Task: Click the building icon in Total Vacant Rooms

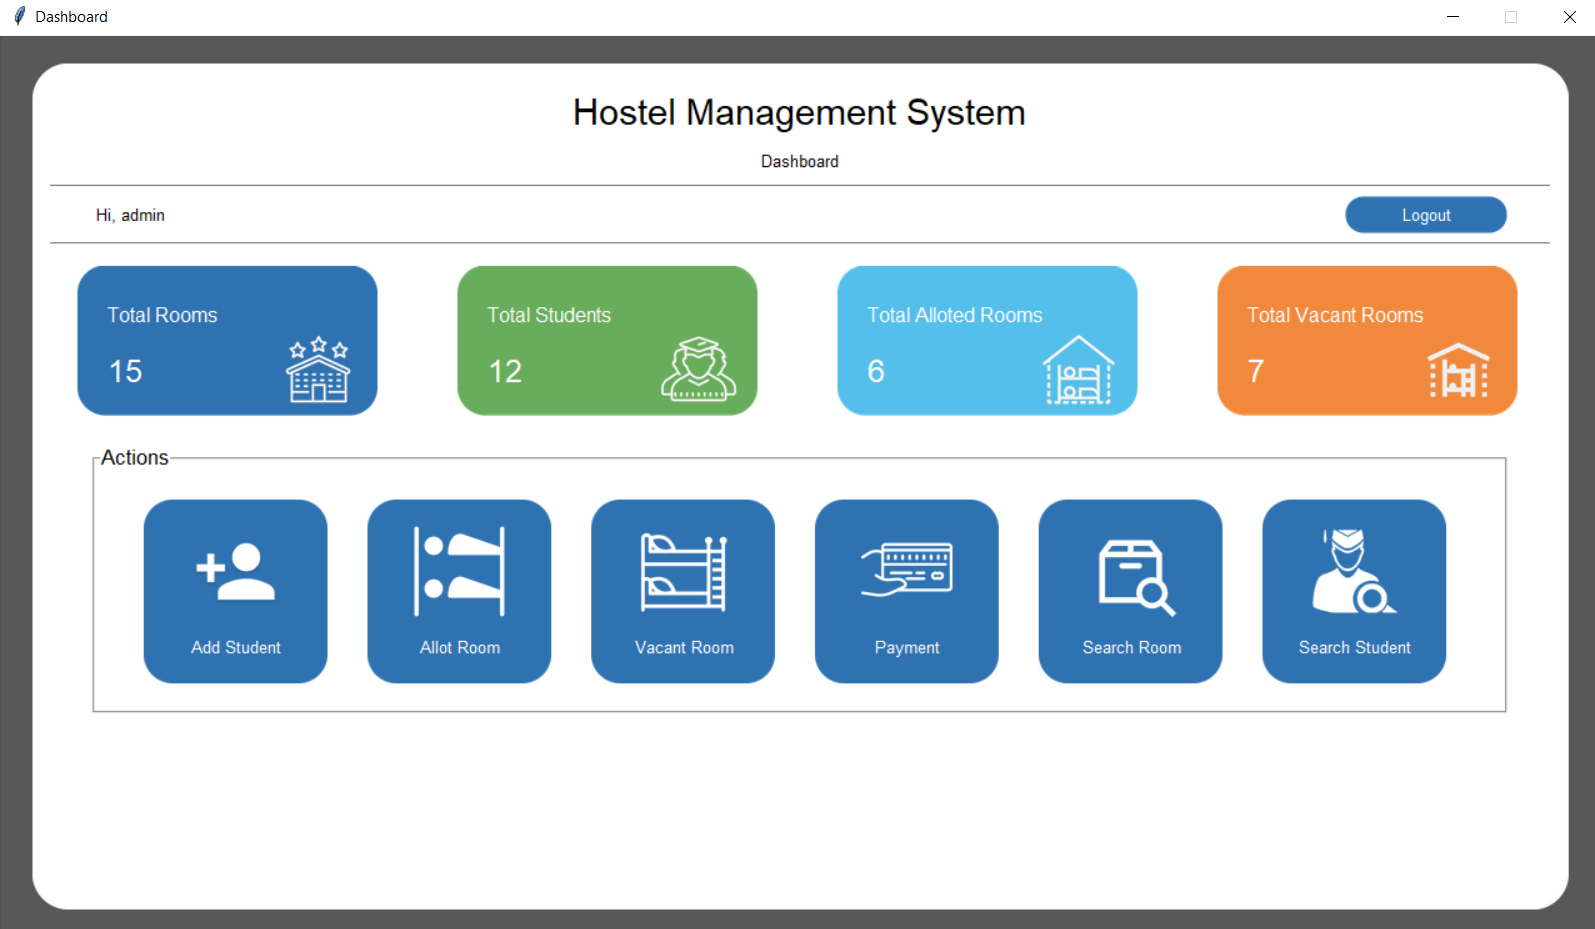Action: tap(1458, 370)
